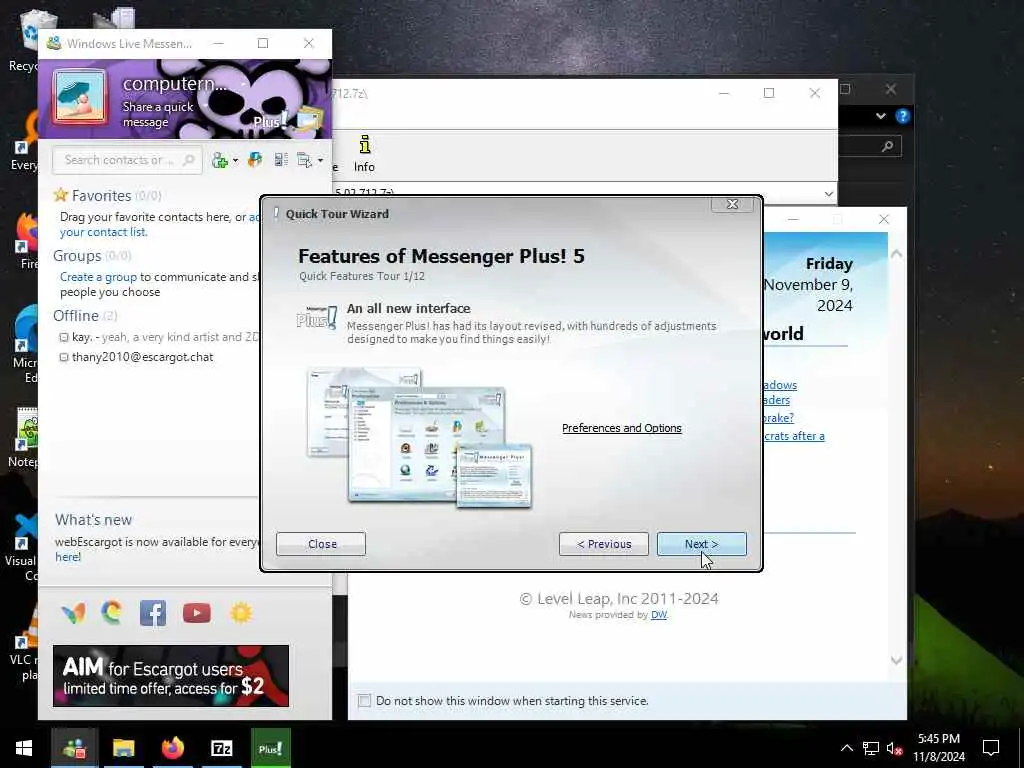1024x768 pixels.
Task: Select offline contact kay.
Action: coord(159,337)
